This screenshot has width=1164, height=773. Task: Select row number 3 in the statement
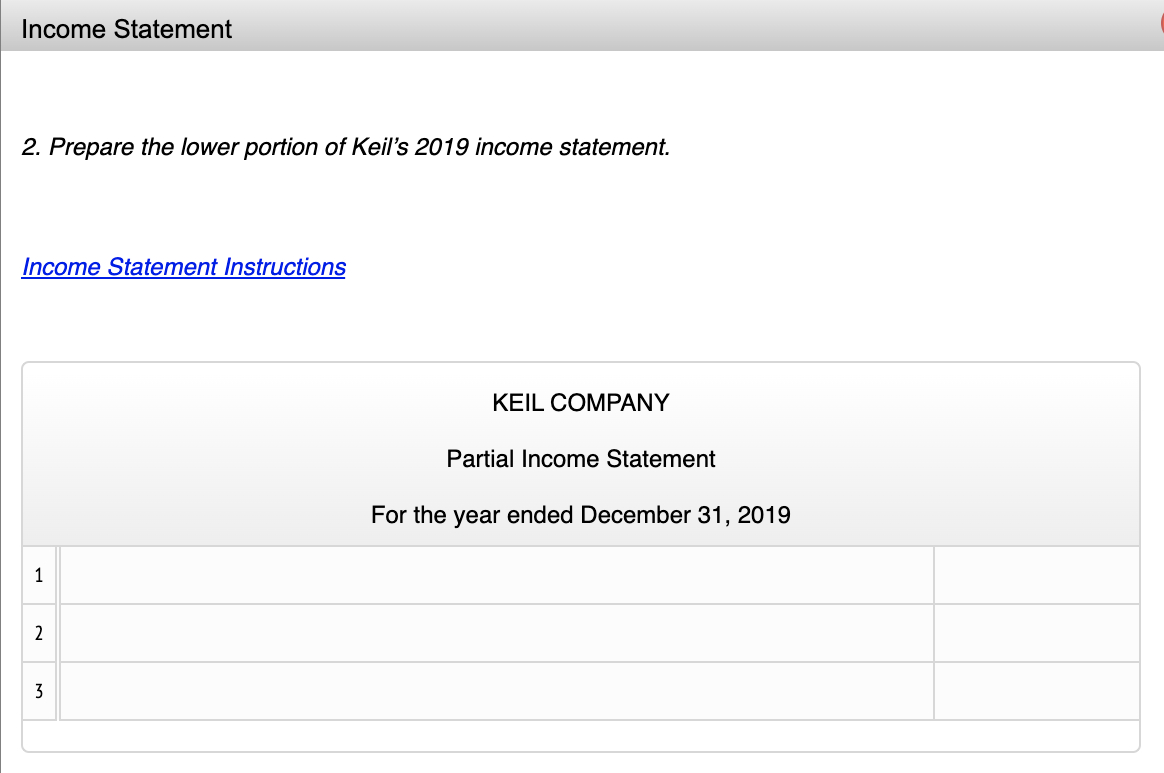38,690
